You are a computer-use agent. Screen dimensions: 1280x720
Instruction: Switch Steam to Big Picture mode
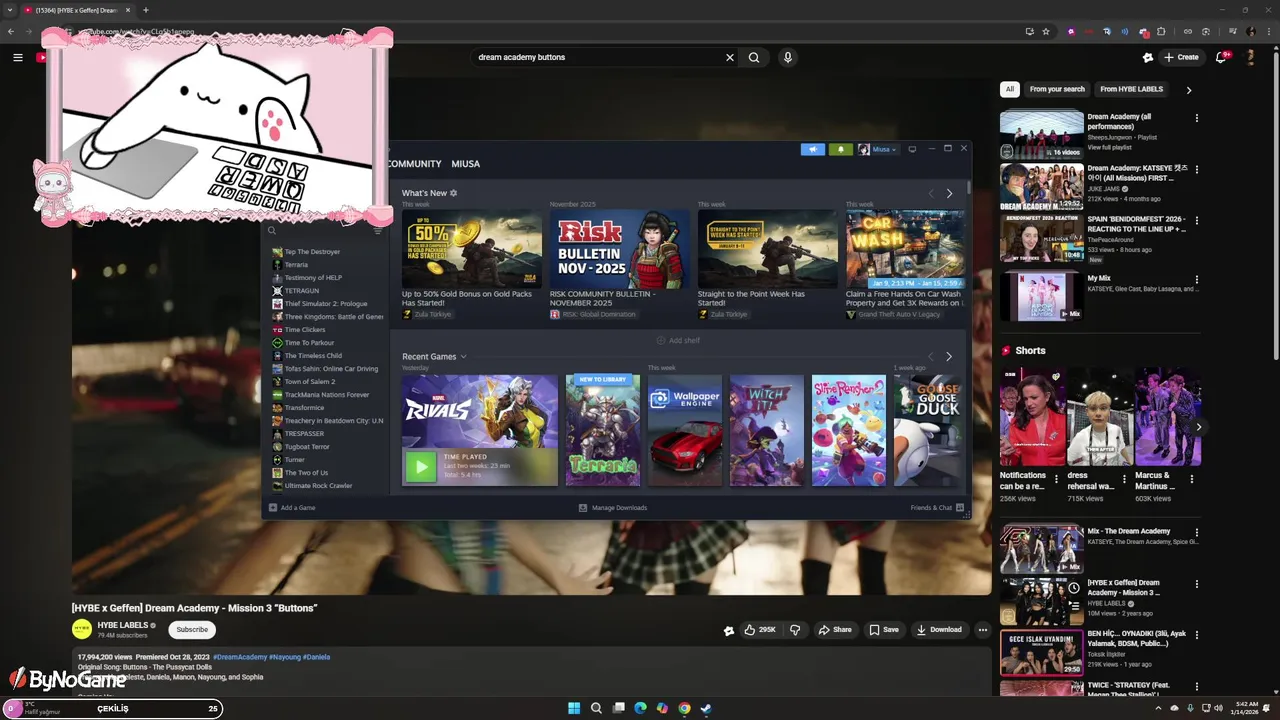[912, 149]
